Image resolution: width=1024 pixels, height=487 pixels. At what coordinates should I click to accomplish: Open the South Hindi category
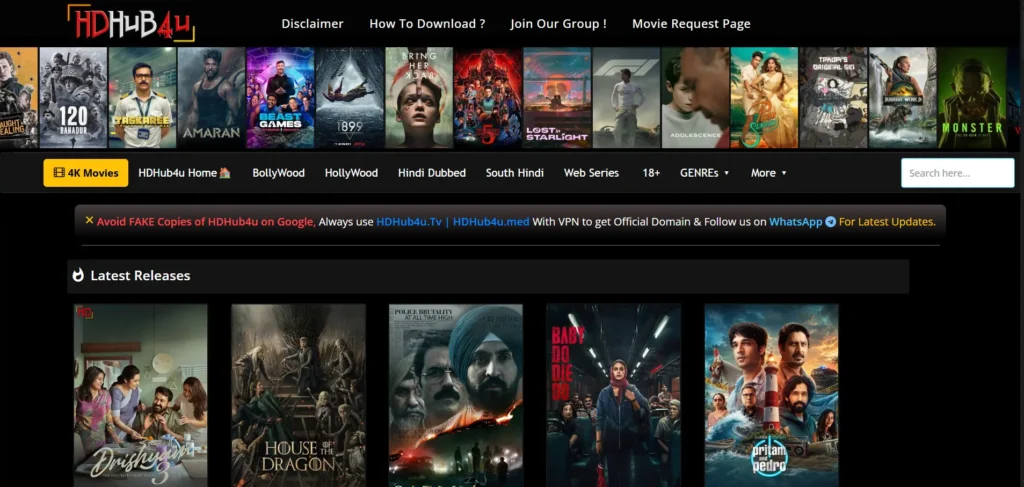pyautogui.click(x=515, y=173)
